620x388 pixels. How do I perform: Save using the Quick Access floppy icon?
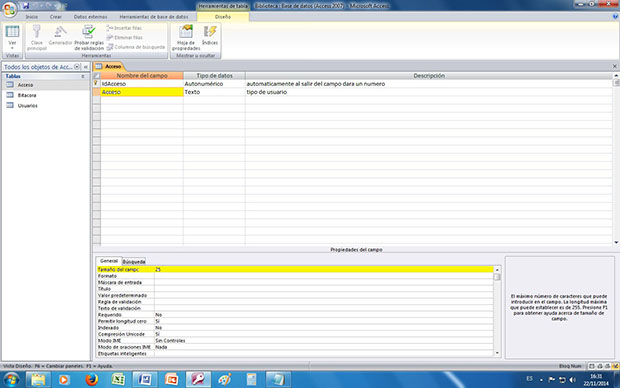(x=26, y=6)
